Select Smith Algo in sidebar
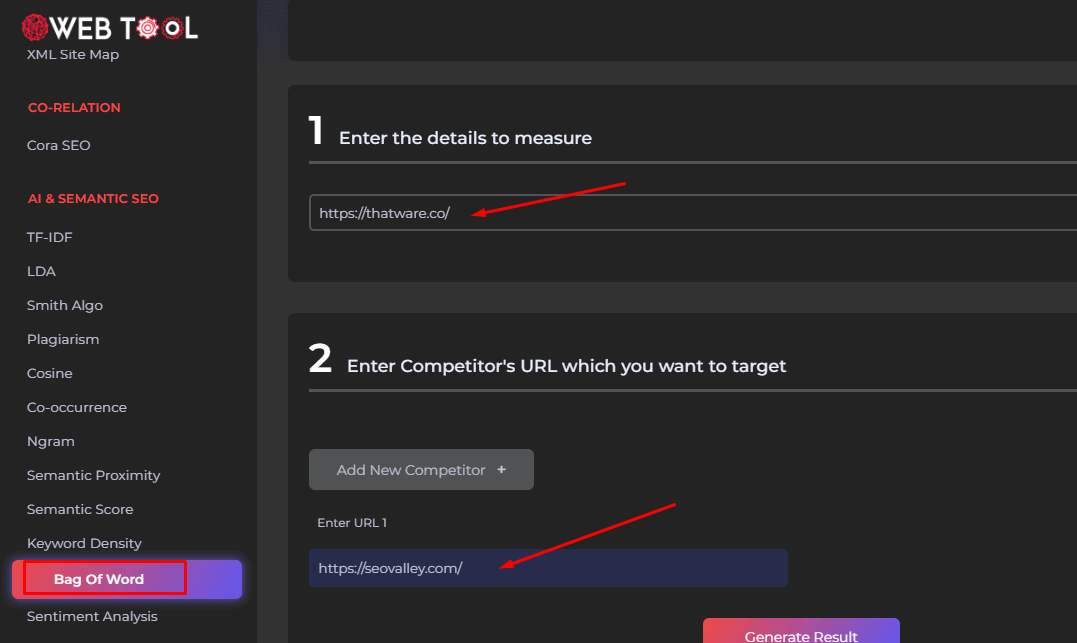This screenshot has height=643, width=1077. click(65, 305)
